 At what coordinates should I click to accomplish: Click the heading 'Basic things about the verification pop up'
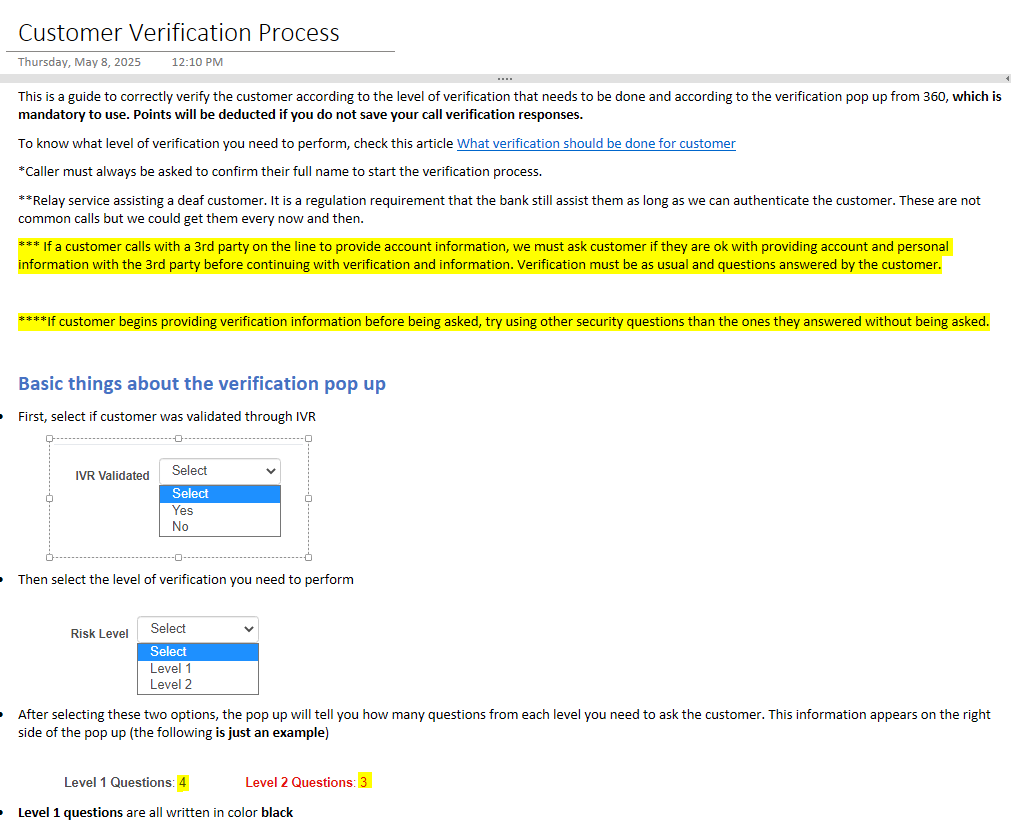(202, 384)
